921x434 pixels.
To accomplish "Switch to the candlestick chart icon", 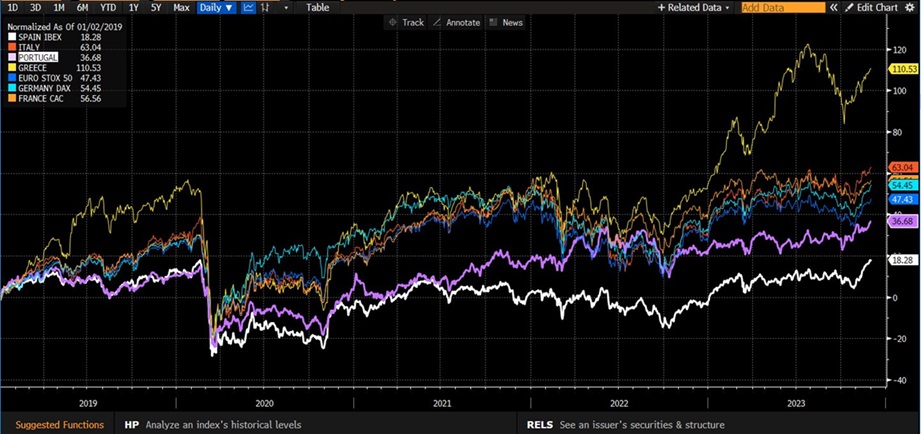I will pyautogui.click(x=265, y=7).
